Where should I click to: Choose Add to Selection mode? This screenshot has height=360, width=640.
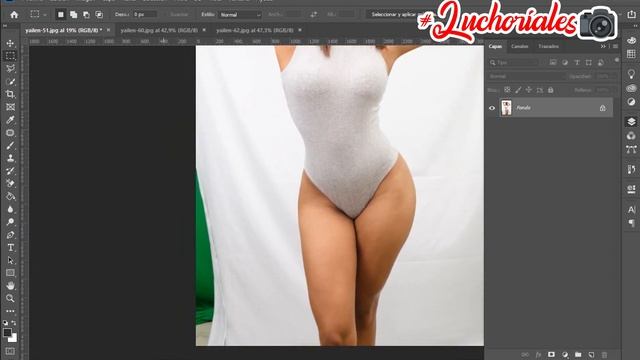tap(73, 15)
